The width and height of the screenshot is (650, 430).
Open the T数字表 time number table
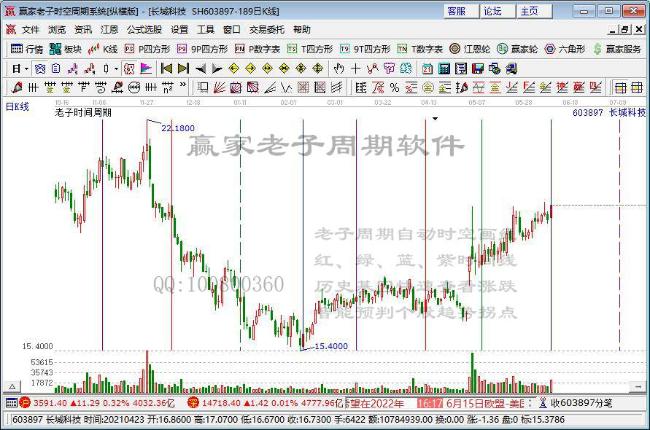point(420,49)
